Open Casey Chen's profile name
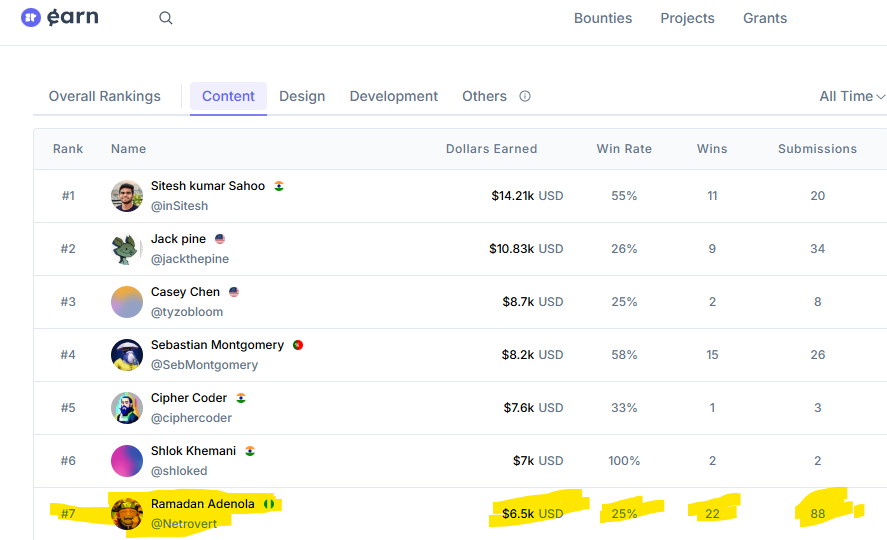Screen dimensions: 887x540 [x=185, y=292]
